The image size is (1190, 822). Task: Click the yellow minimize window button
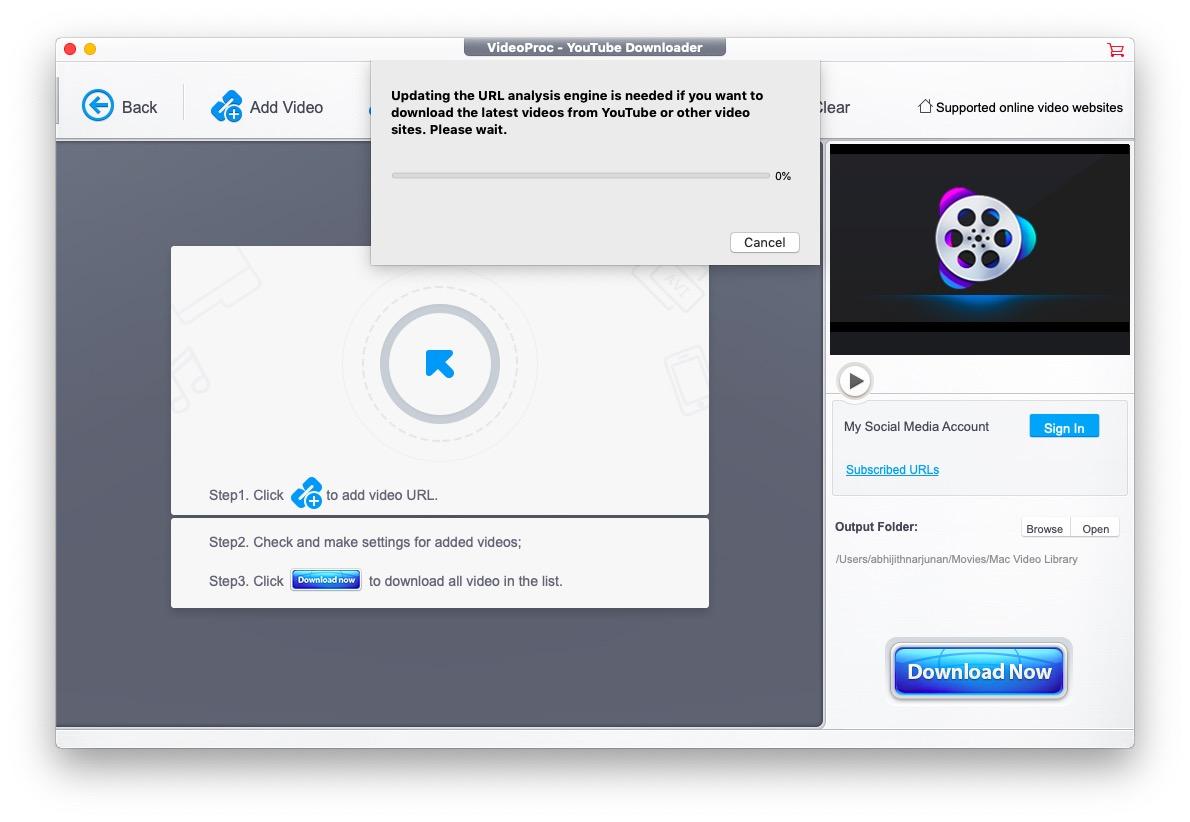[90, 49]
